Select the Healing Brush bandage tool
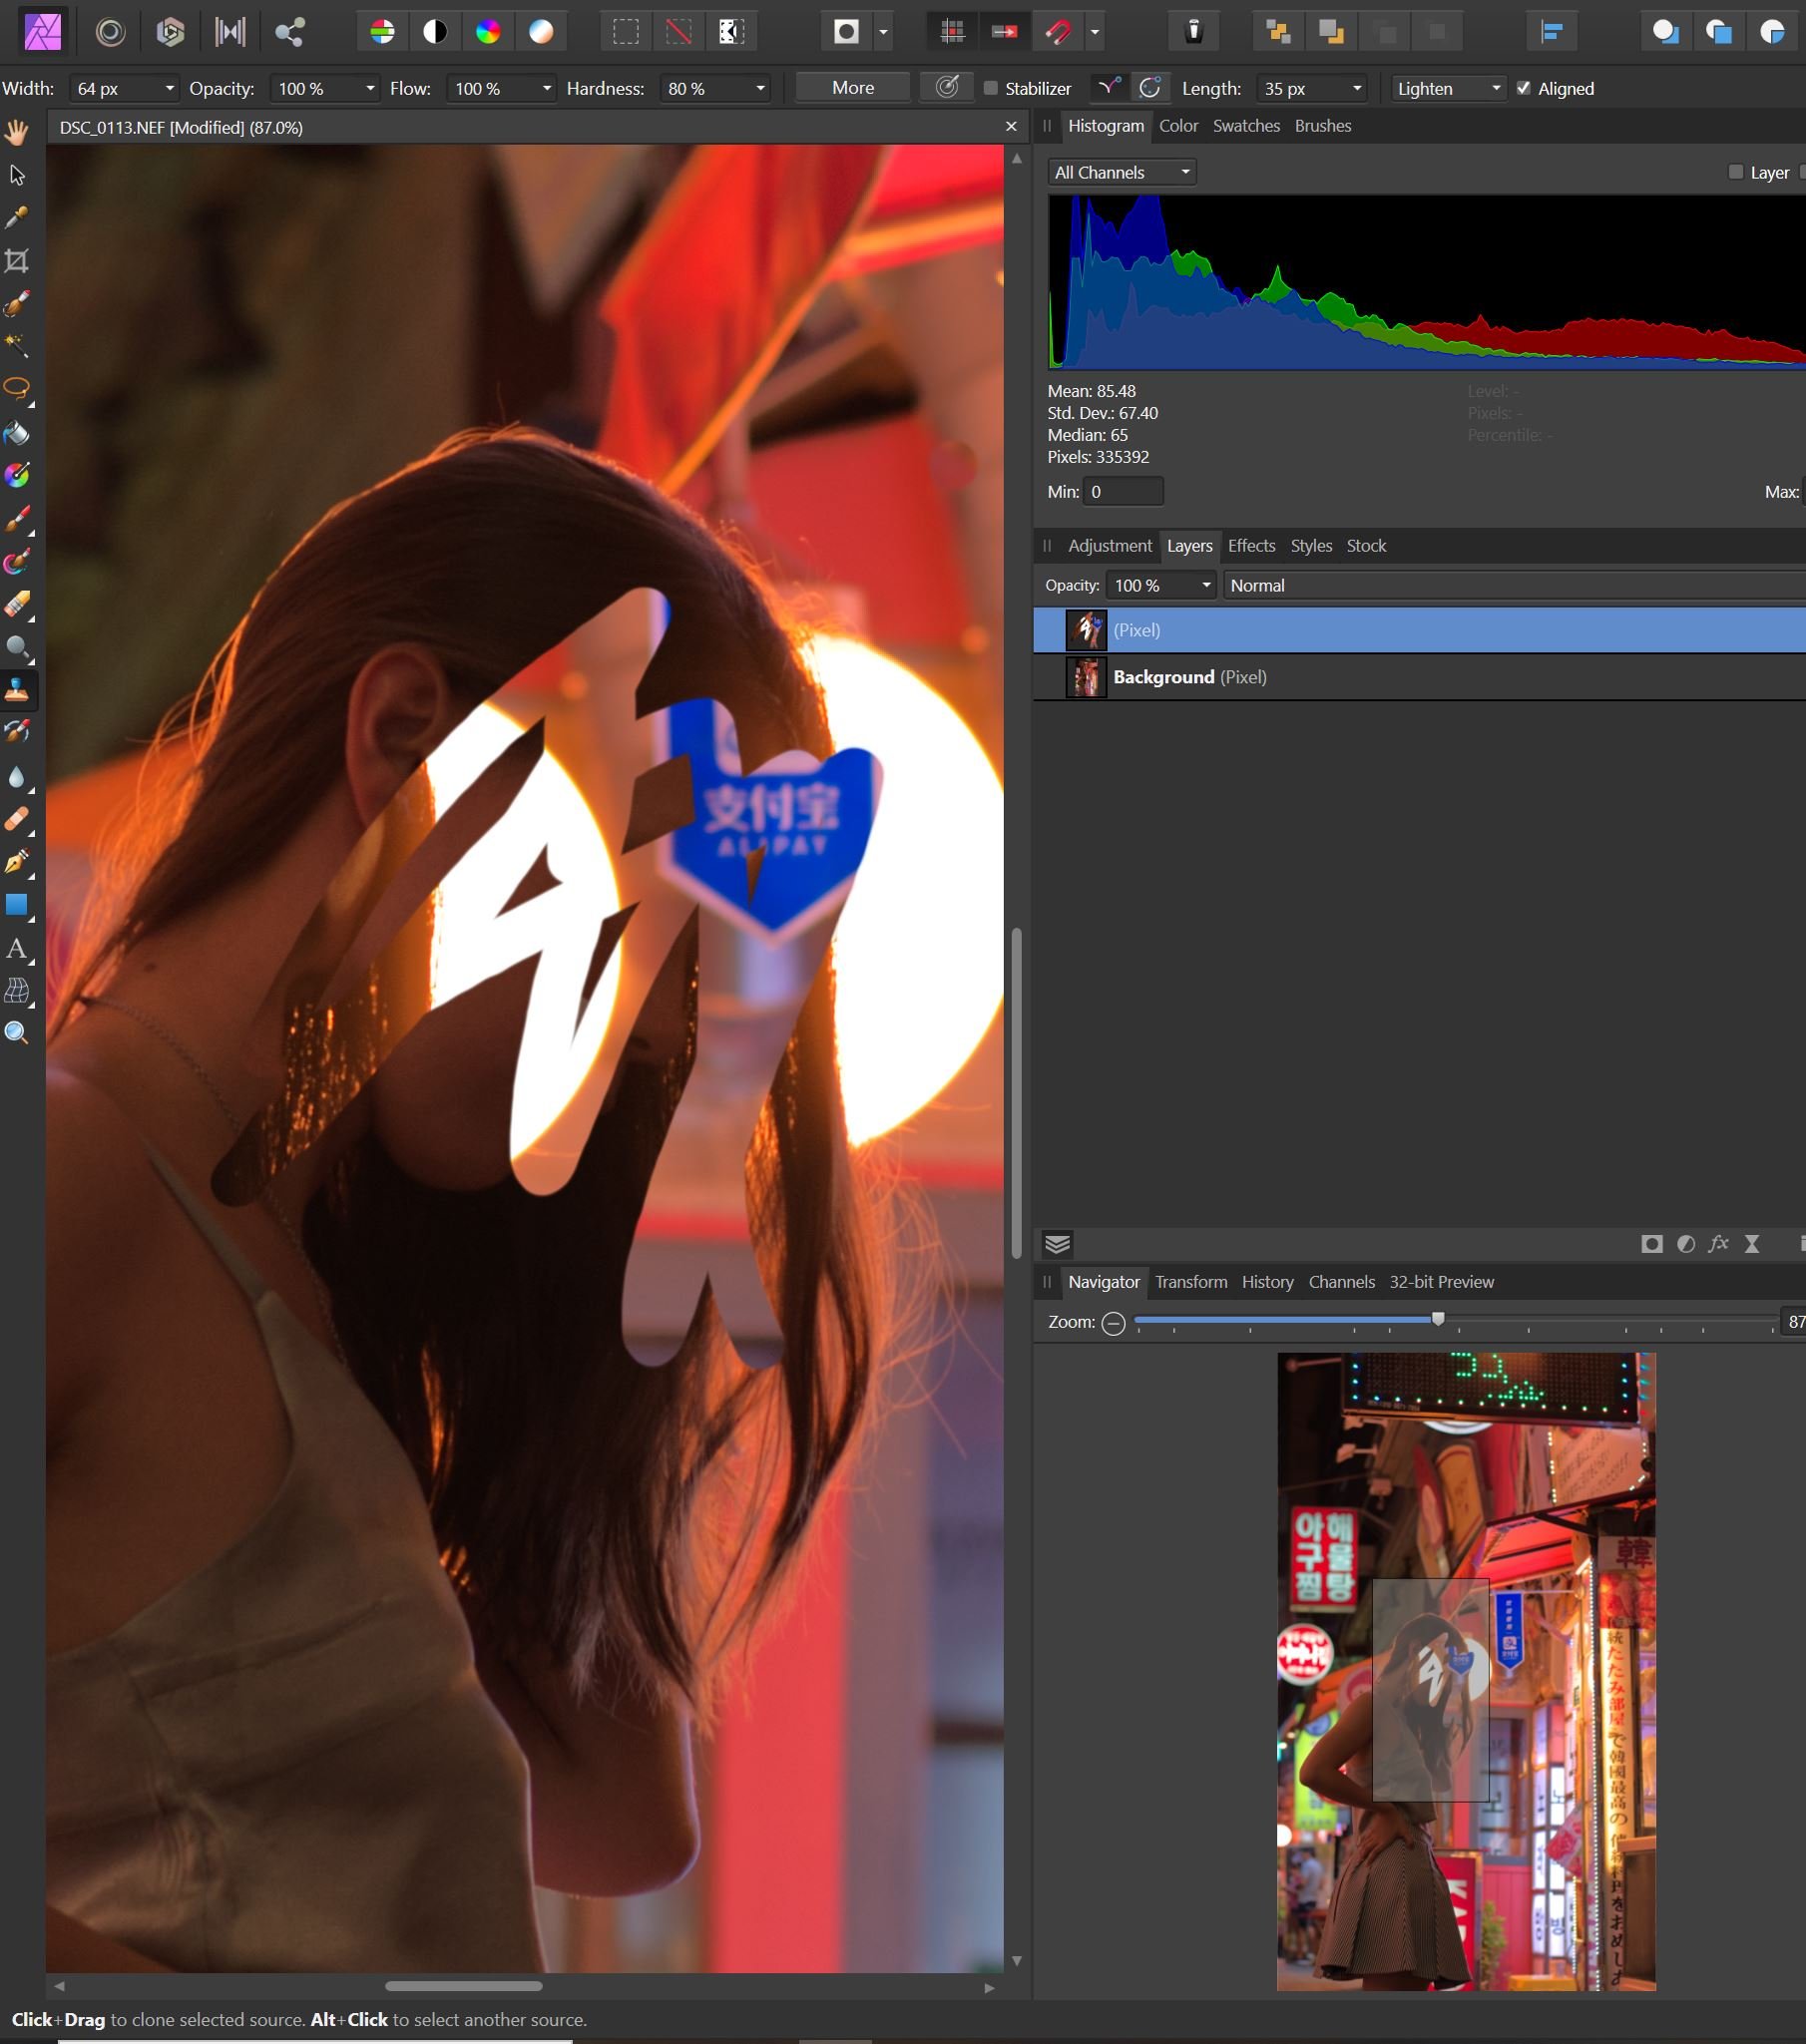This screenshot has width=1806, height=2044. (17, 820)
